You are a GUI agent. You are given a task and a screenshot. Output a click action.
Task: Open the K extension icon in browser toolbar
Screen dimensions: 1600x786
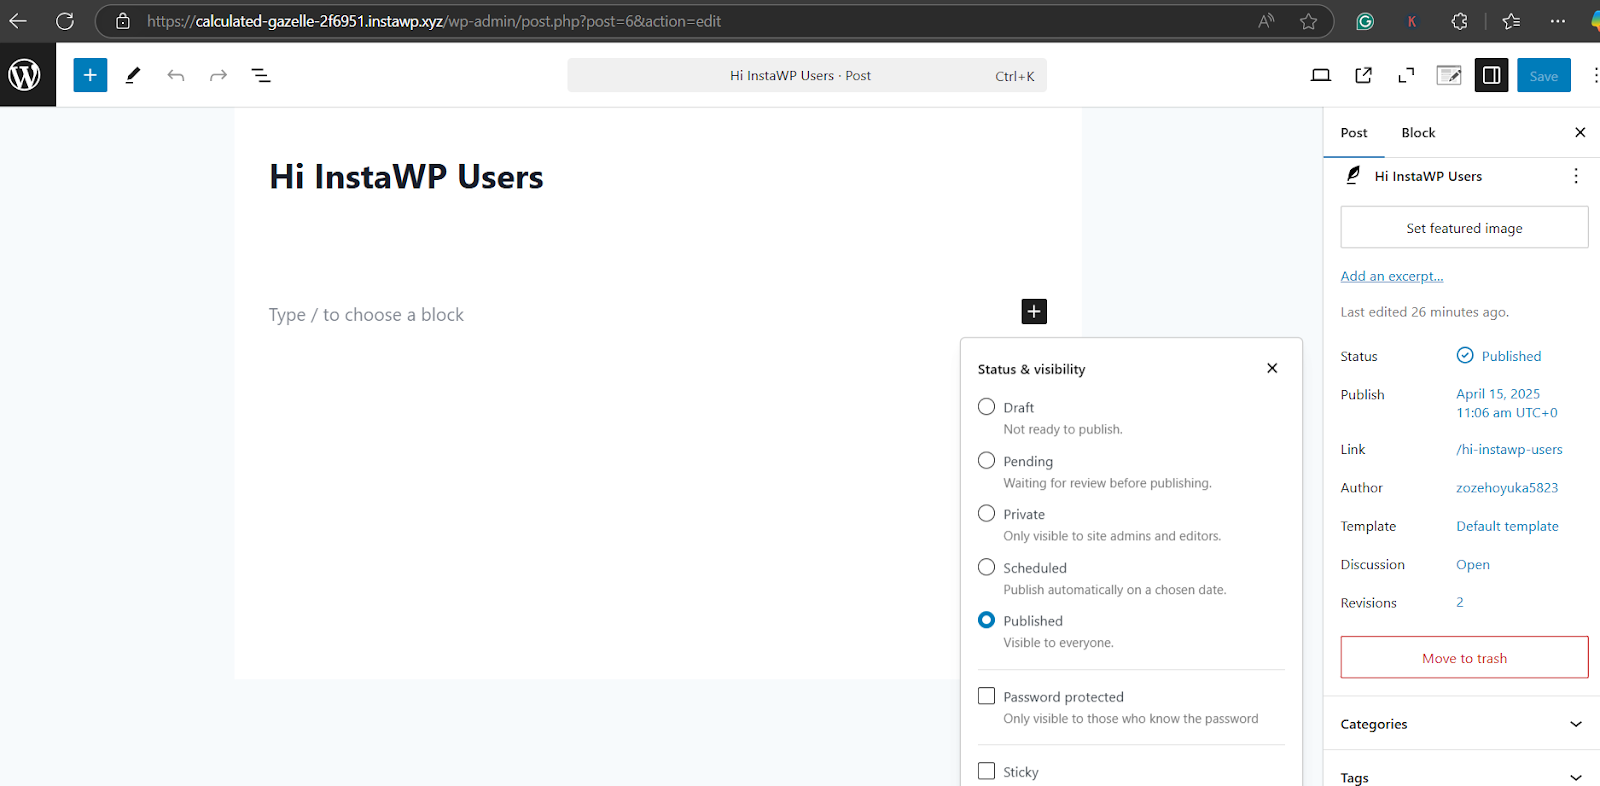pos(1412,21)
